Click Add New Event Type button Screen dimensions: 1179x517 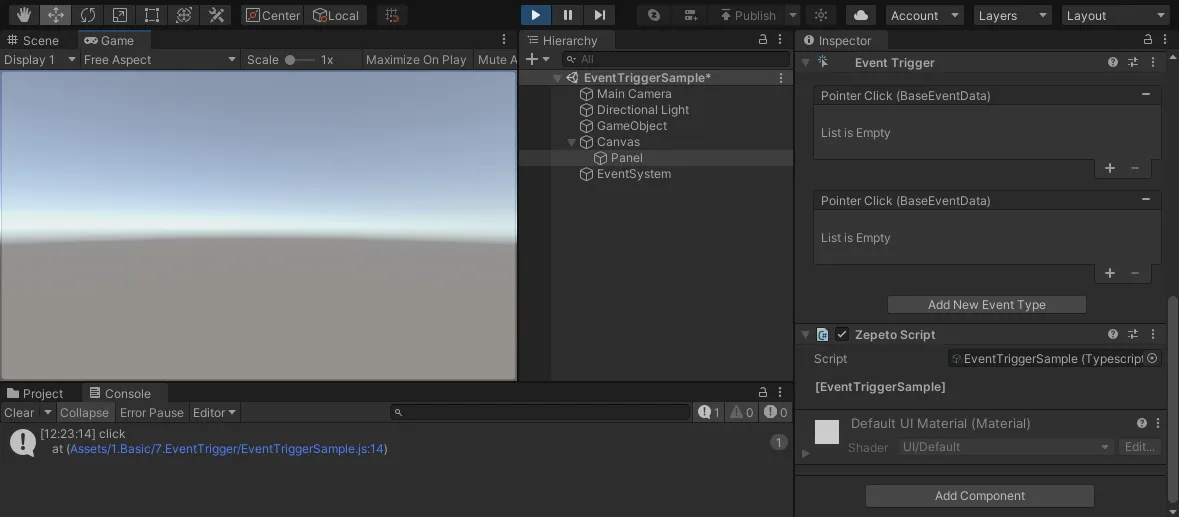pyautogui.click(x=987, y=304)
